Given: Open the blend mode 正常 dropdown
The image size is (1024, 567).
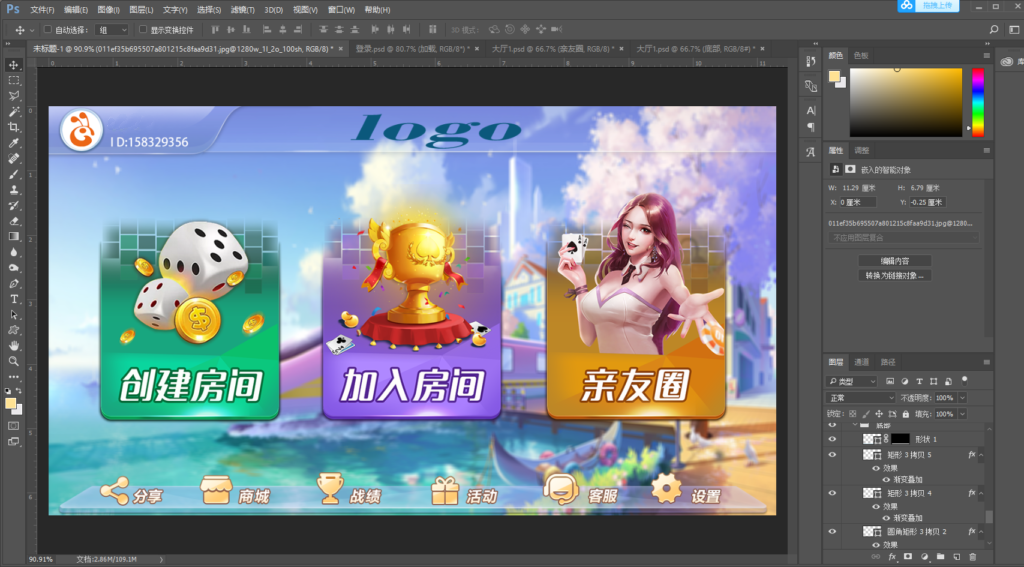Looking at the screenshot, I should (x=861, y=397).
